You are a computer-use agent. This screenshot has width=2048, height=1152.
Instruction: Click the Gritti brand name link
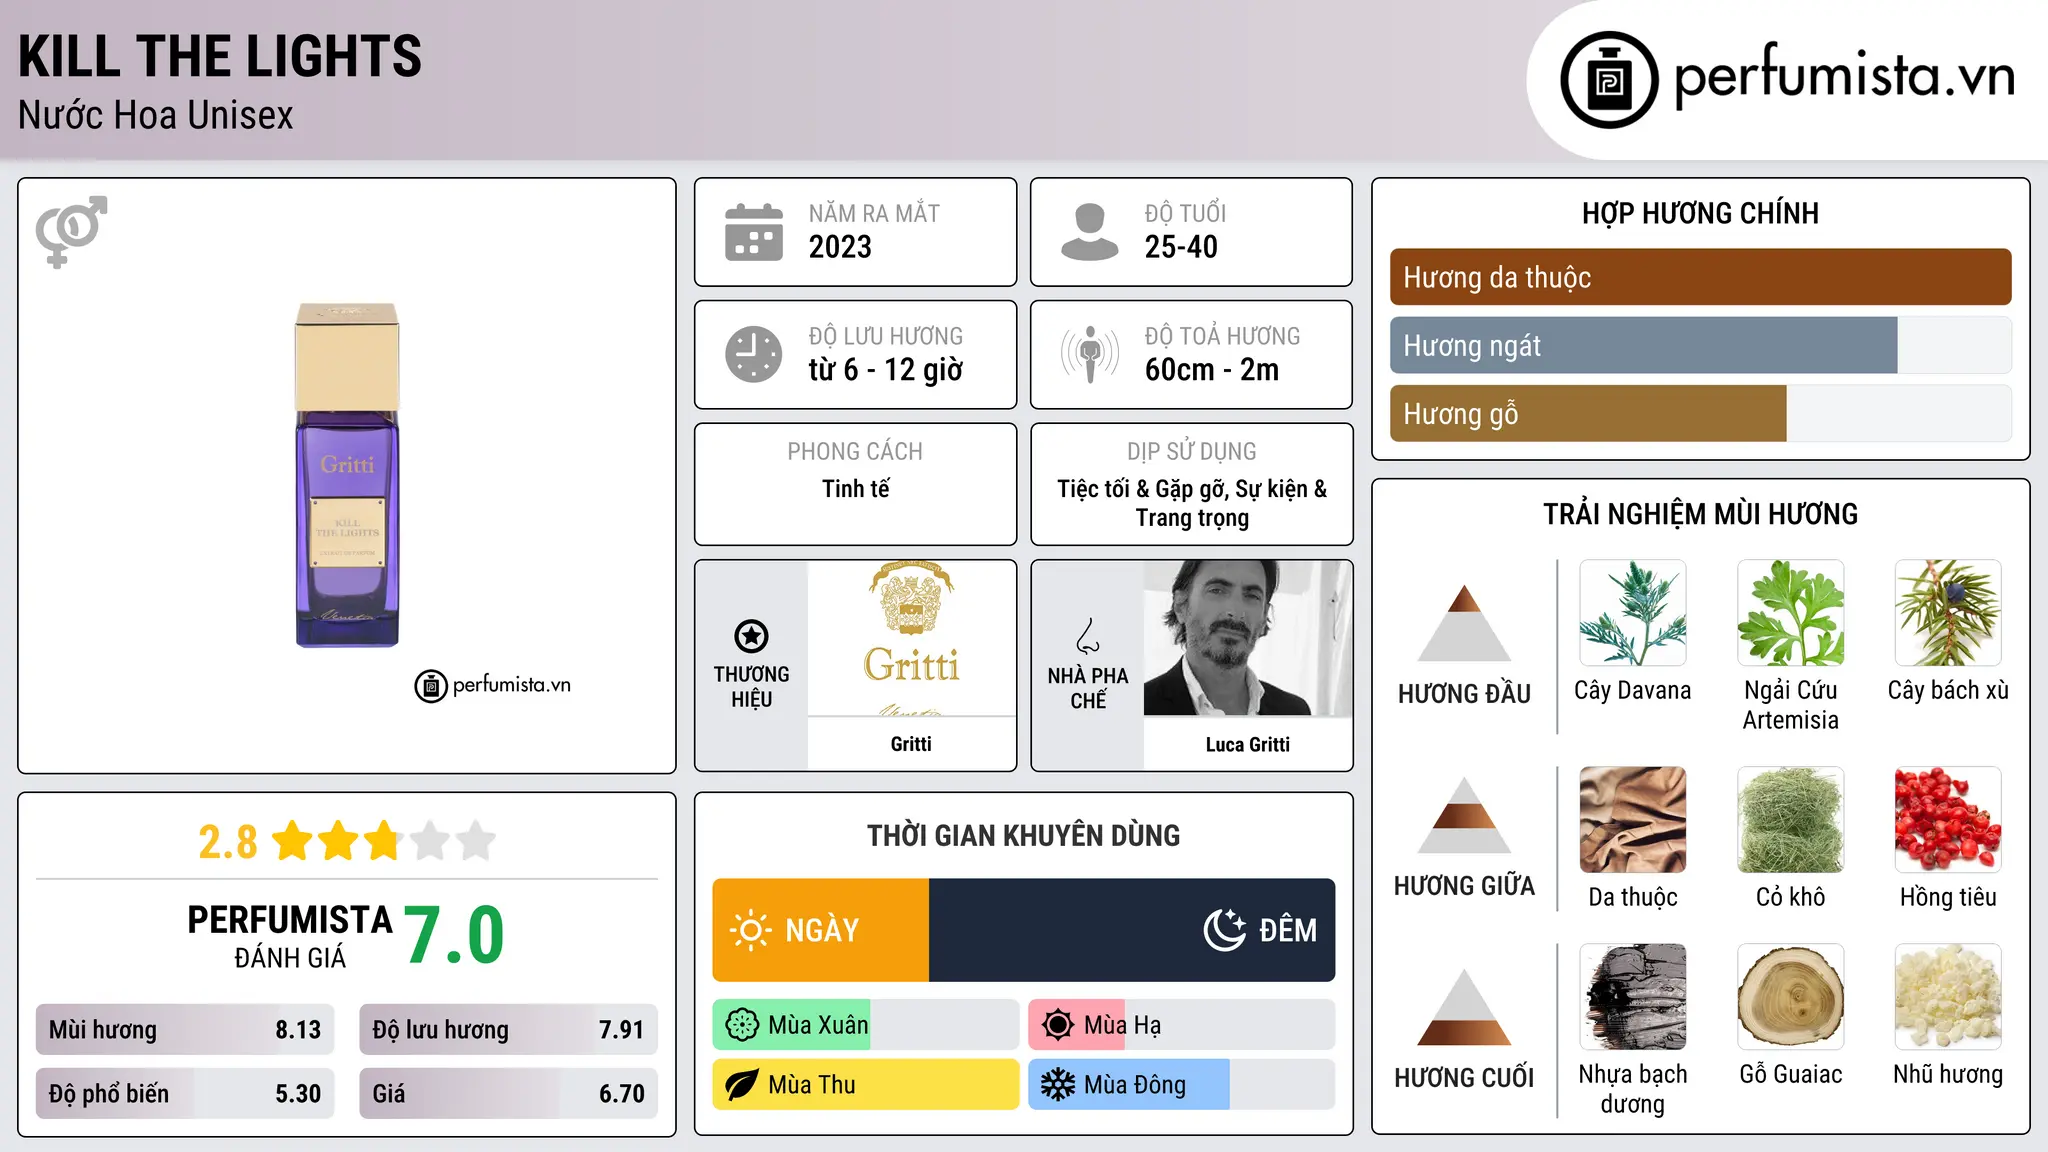click(x=911, y=744)
